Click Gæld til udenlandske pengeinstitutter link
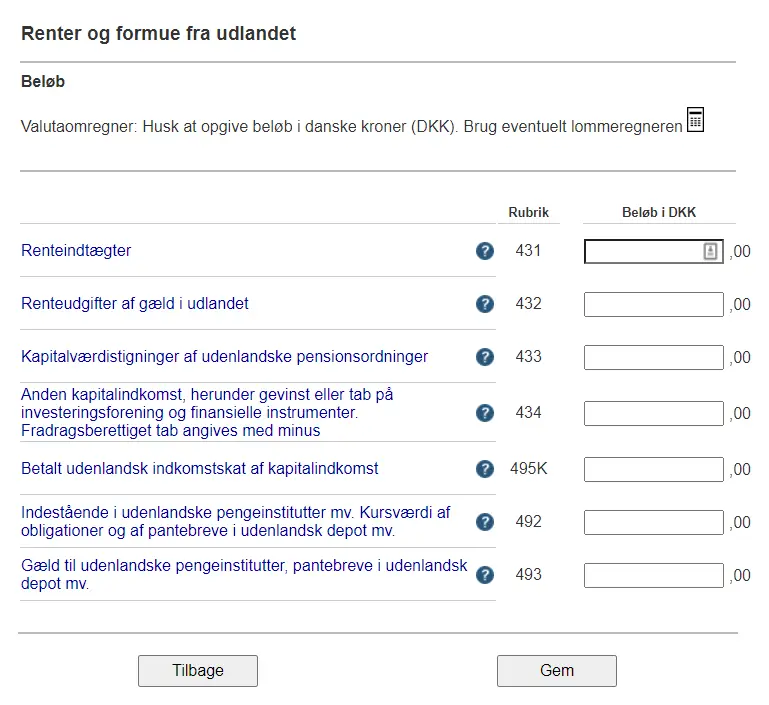Image resolution: width=769 pixels, height=705 pixels. pos(244,574)
